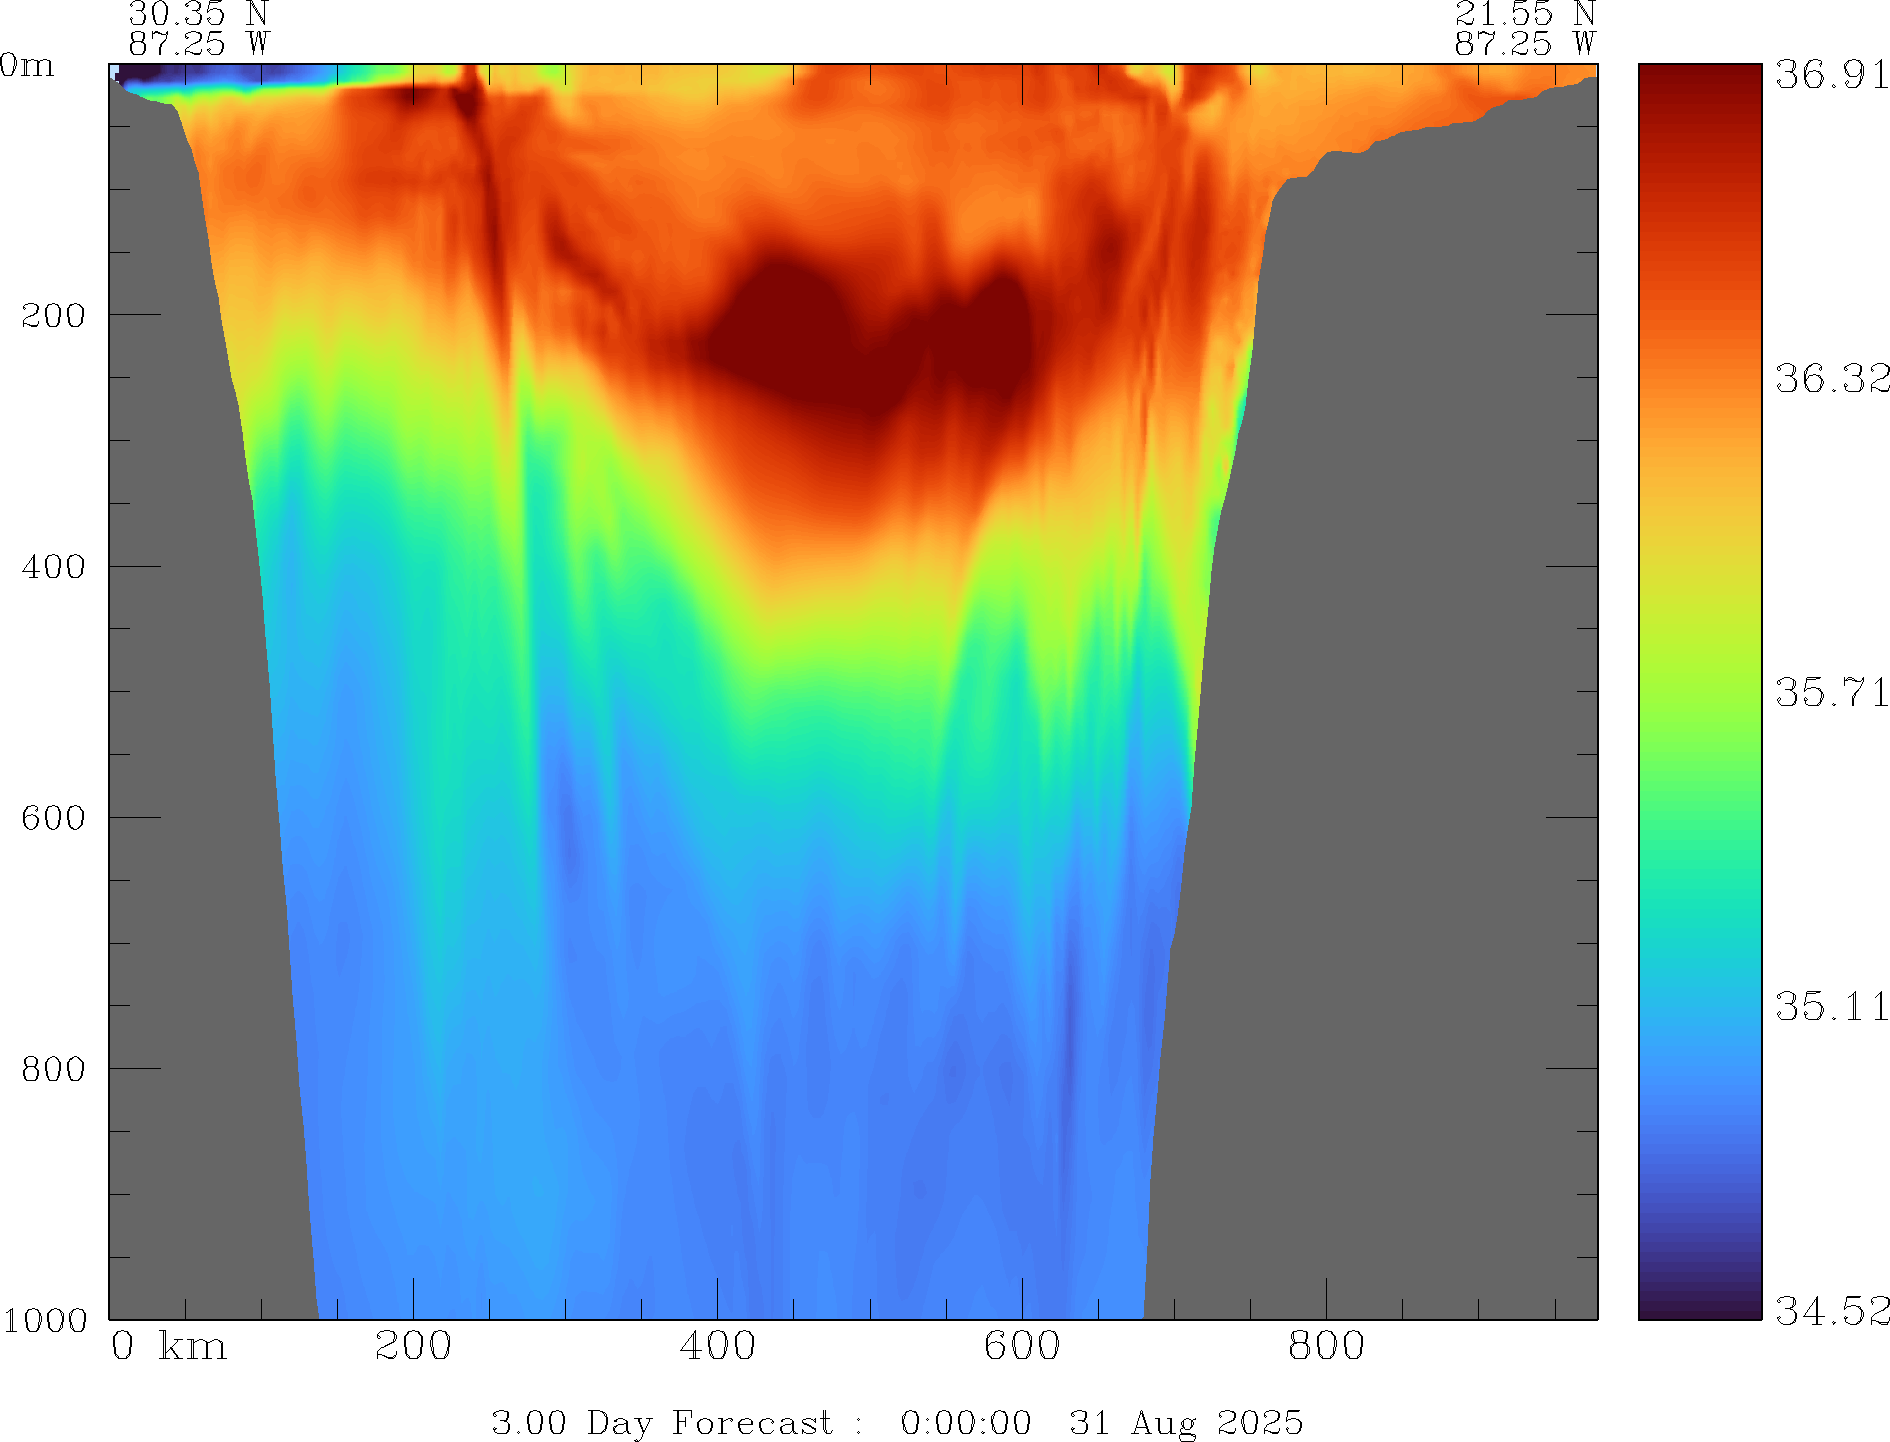Click the 0 km distance axis label
This screenshot has height=1442, width=1890.
[168, 1346]
